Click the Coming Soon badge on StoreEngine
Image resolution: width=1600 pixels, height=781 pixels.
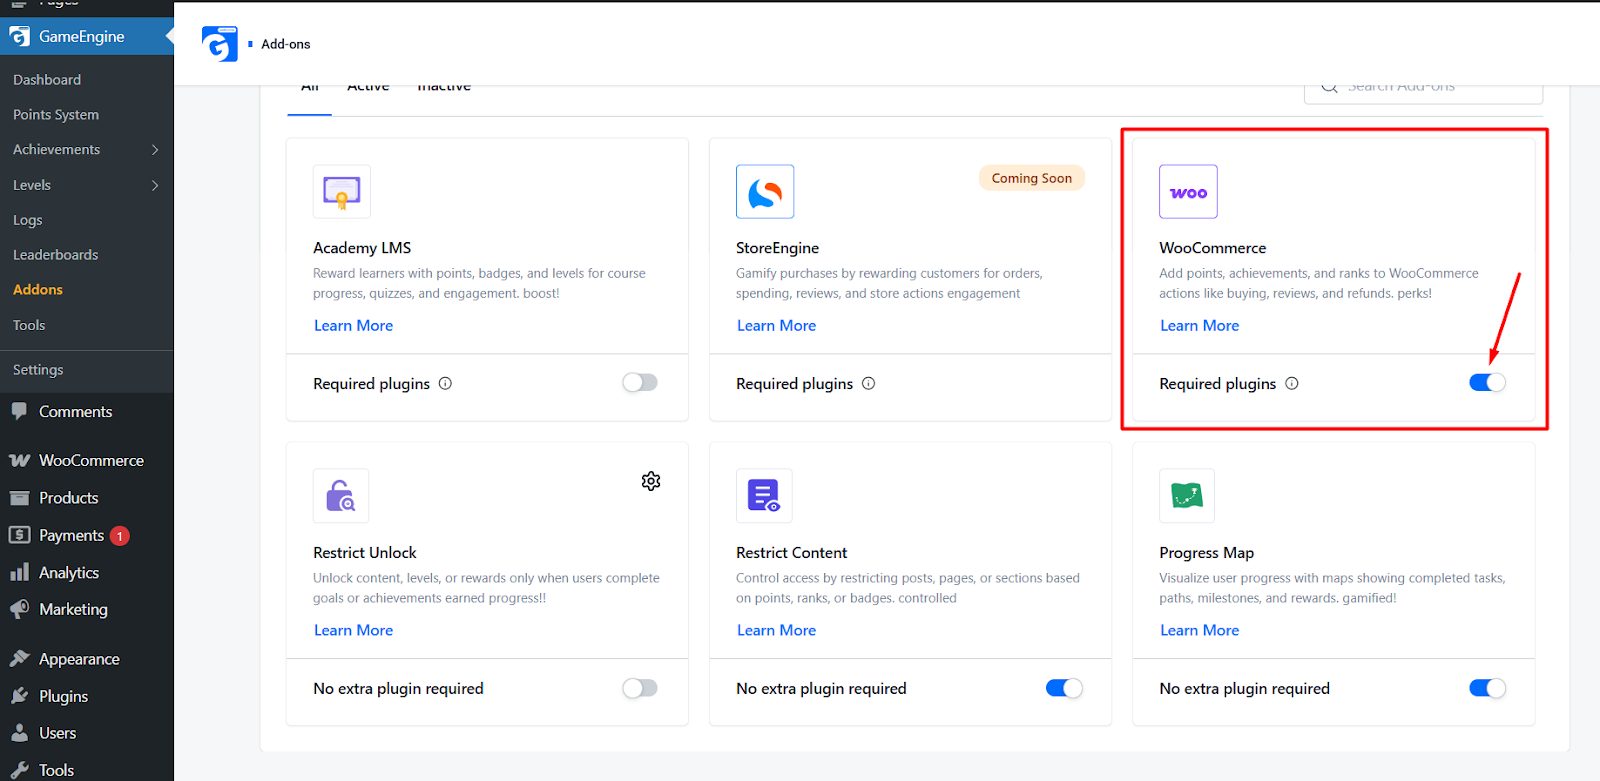[1032, 178]
